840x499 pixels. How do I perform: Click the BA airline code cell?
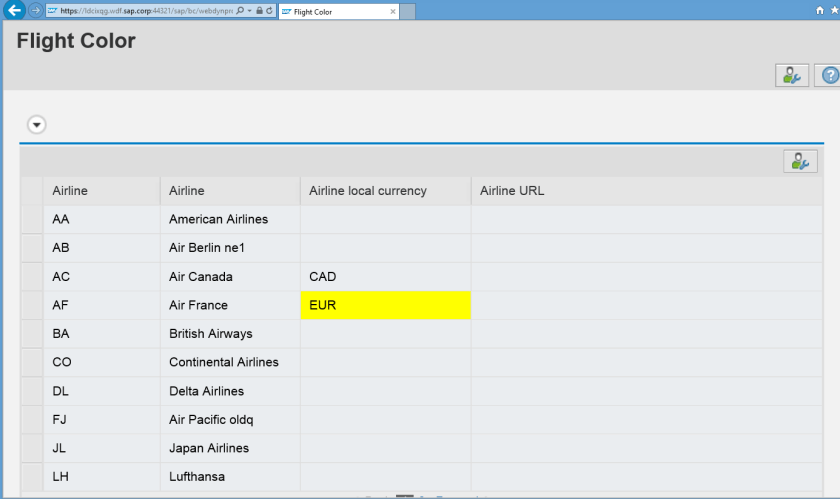pyautogui.click(x=101, y=333)
